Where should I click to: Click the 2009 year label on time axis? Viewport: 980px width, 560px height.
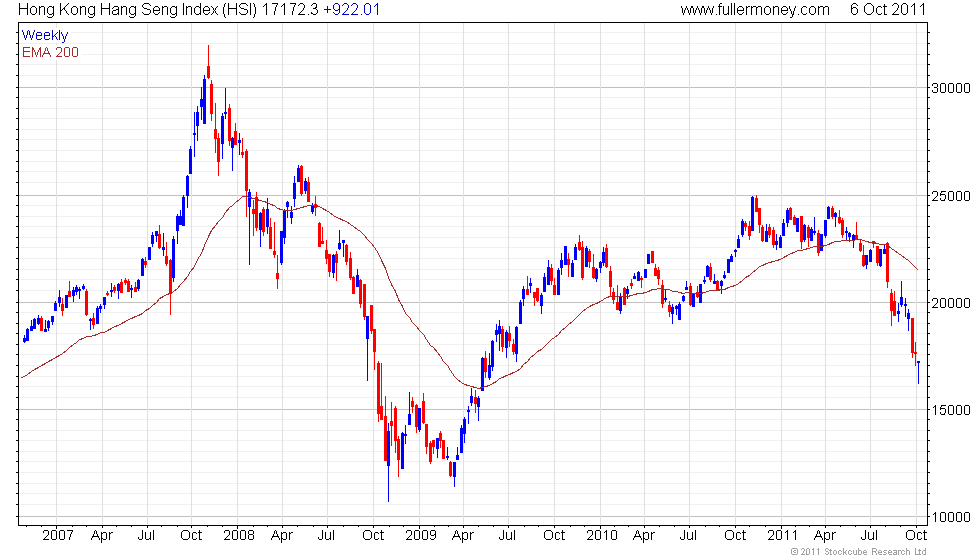tap(421, 535)
